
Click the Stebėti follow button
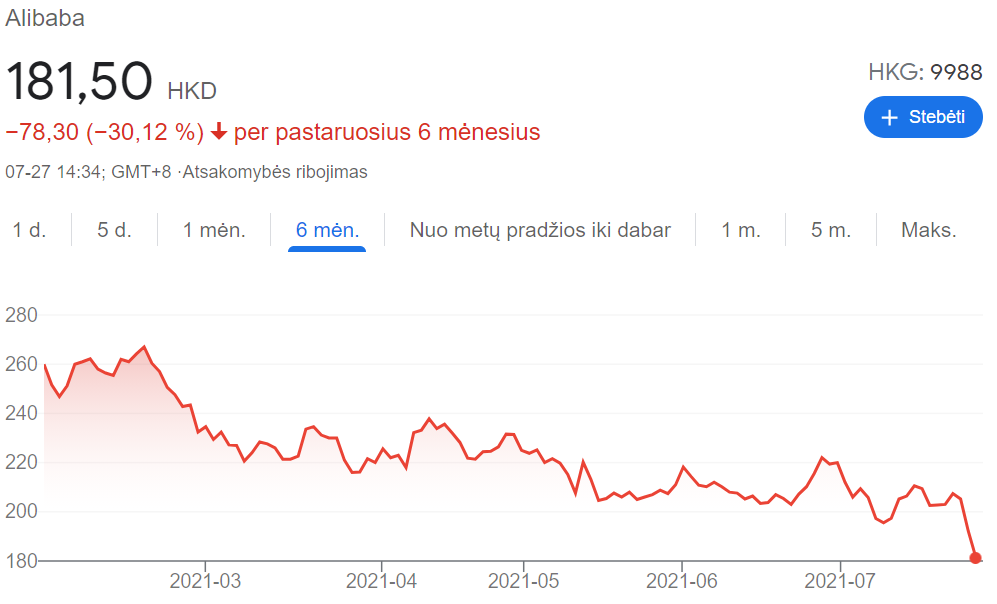pyautogui.click(x=923, y=117)
